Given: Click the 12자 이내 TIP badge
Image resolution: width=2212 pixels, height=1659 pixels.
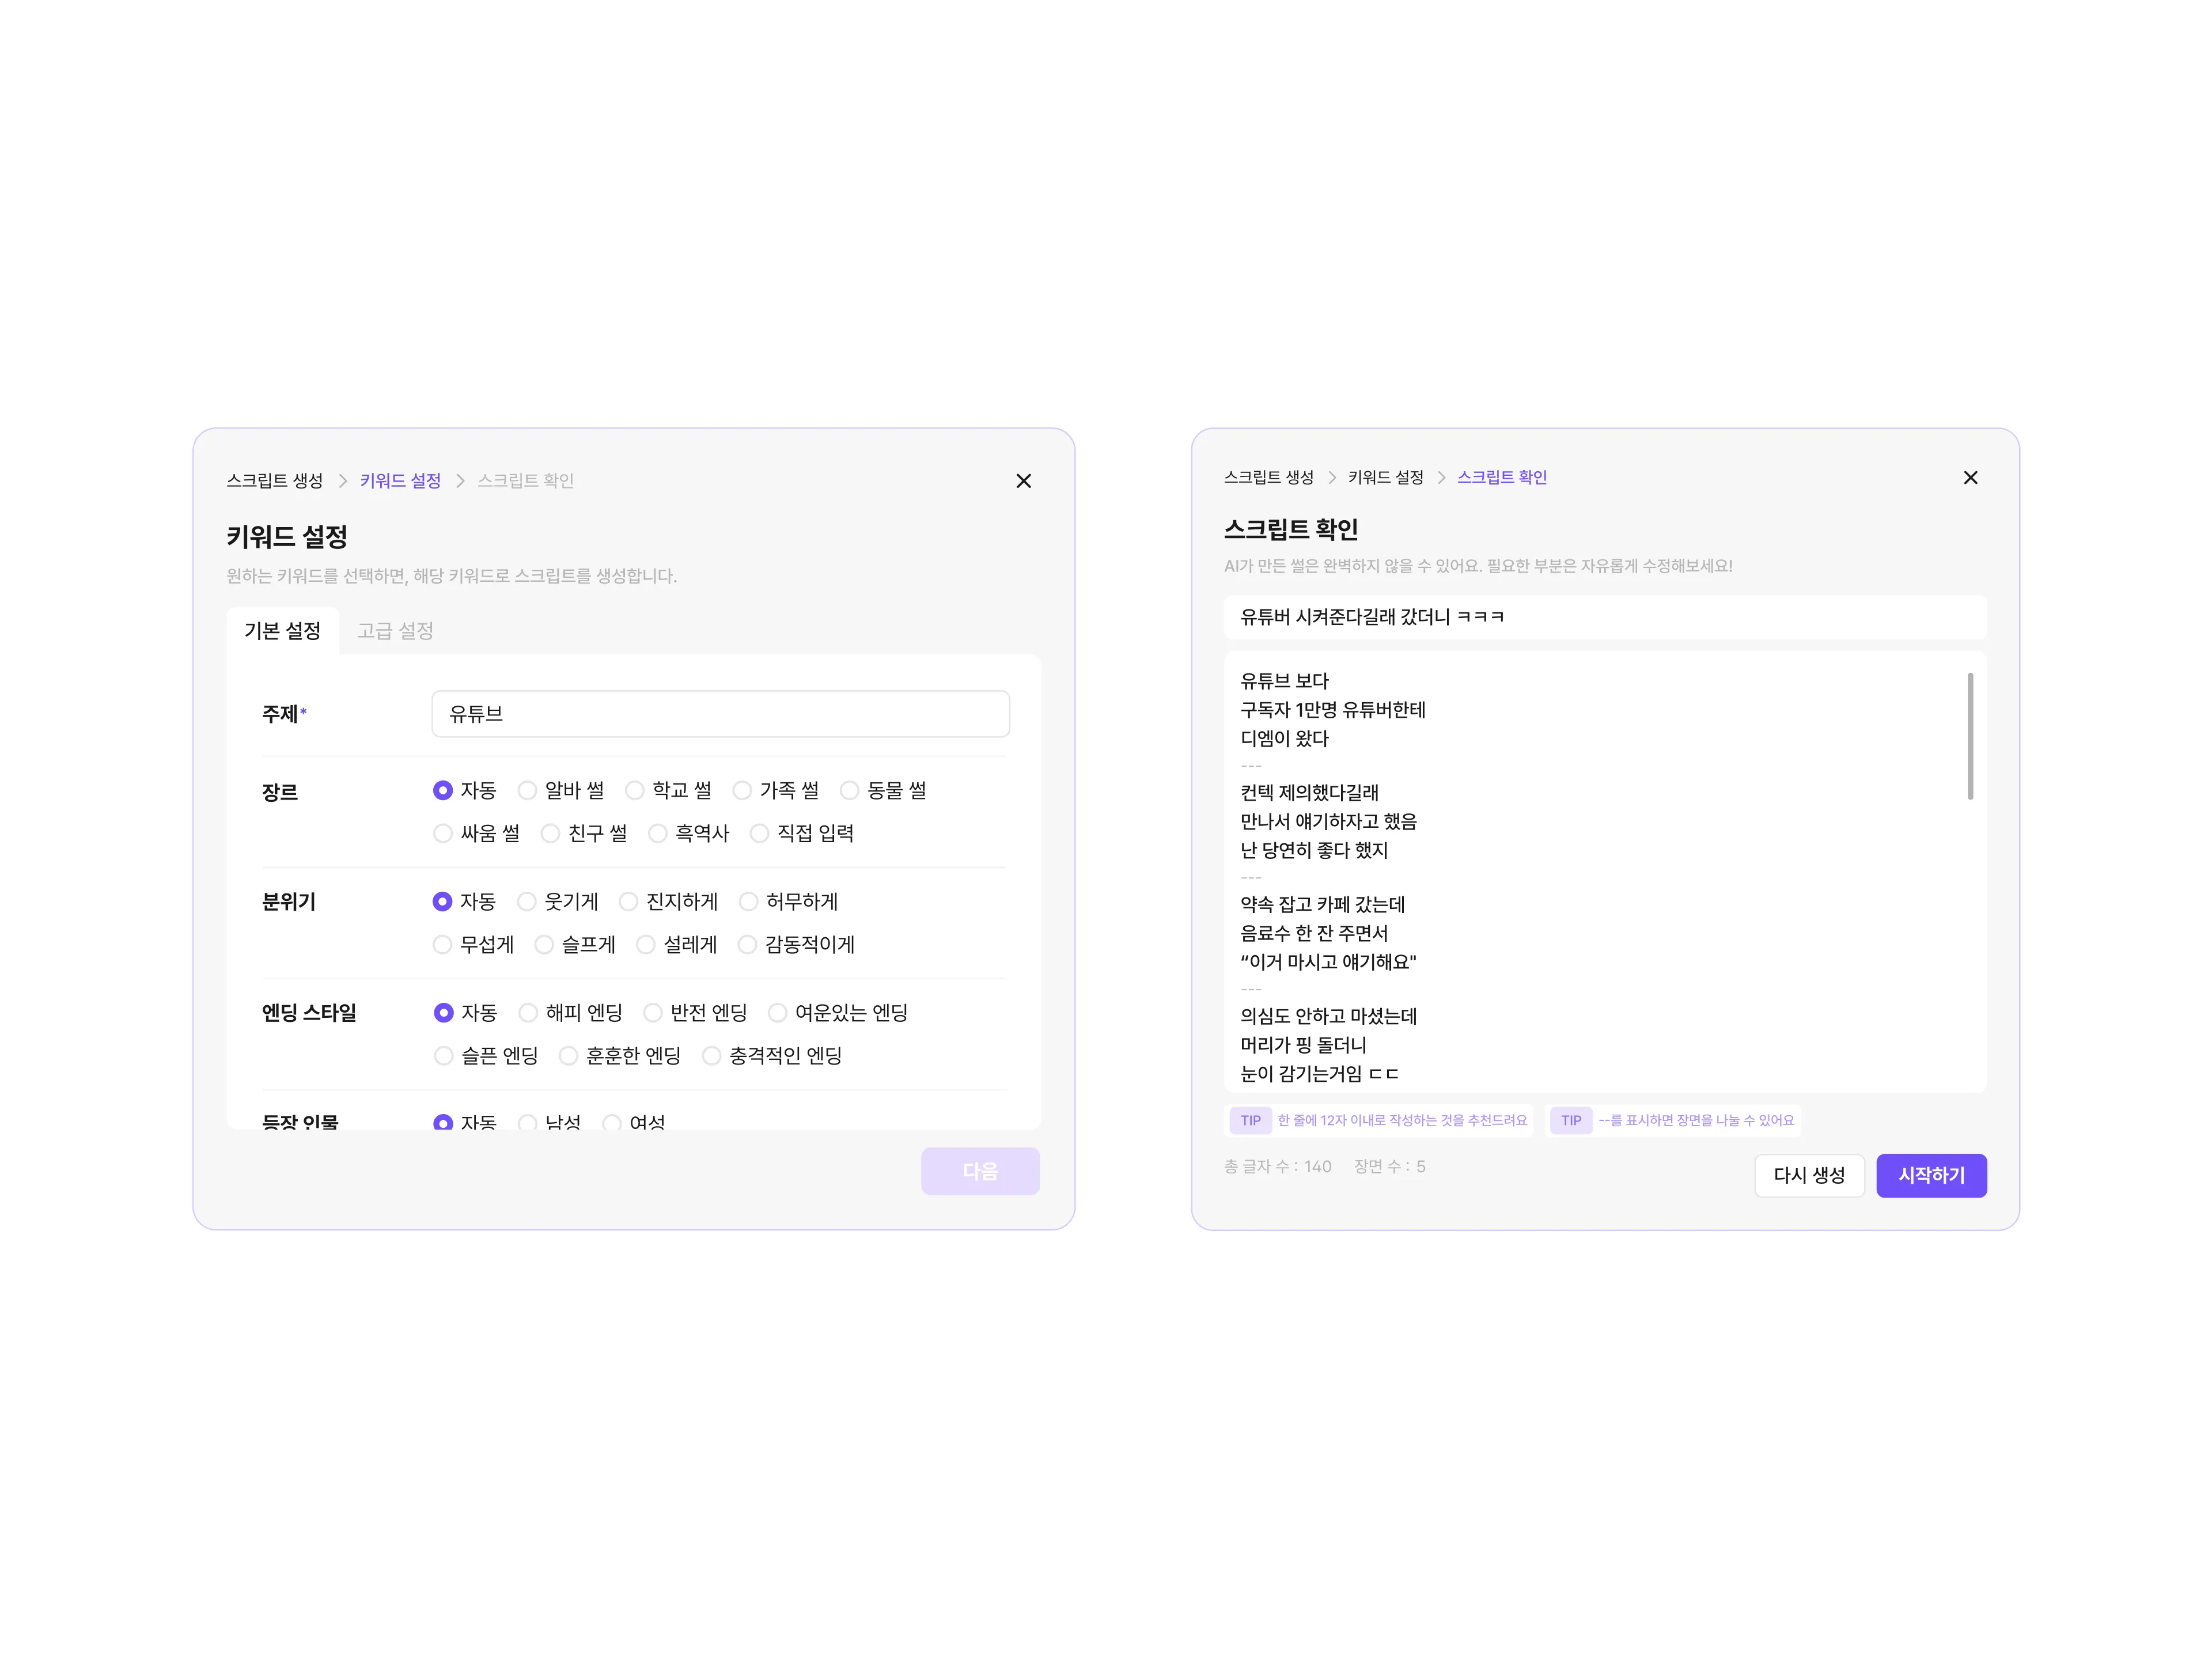Looking at the screenshot, I should coord(1250,1120).
